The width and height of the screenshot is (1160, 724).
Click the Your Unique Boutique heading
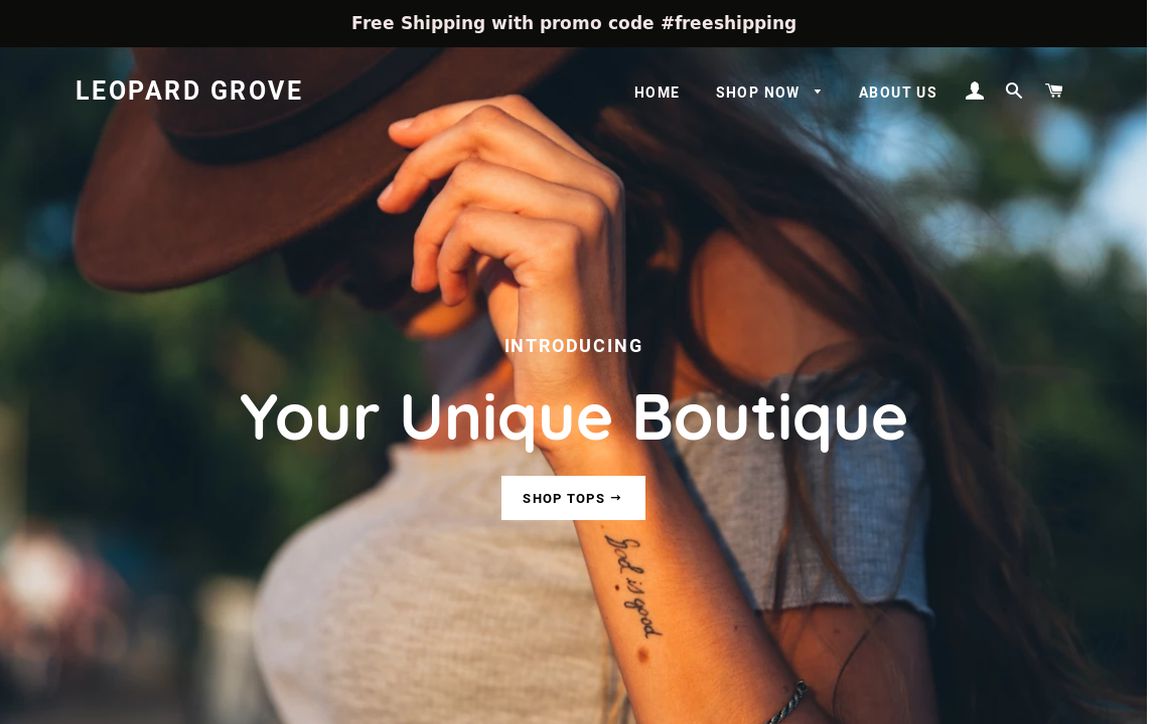pos(573,419)
